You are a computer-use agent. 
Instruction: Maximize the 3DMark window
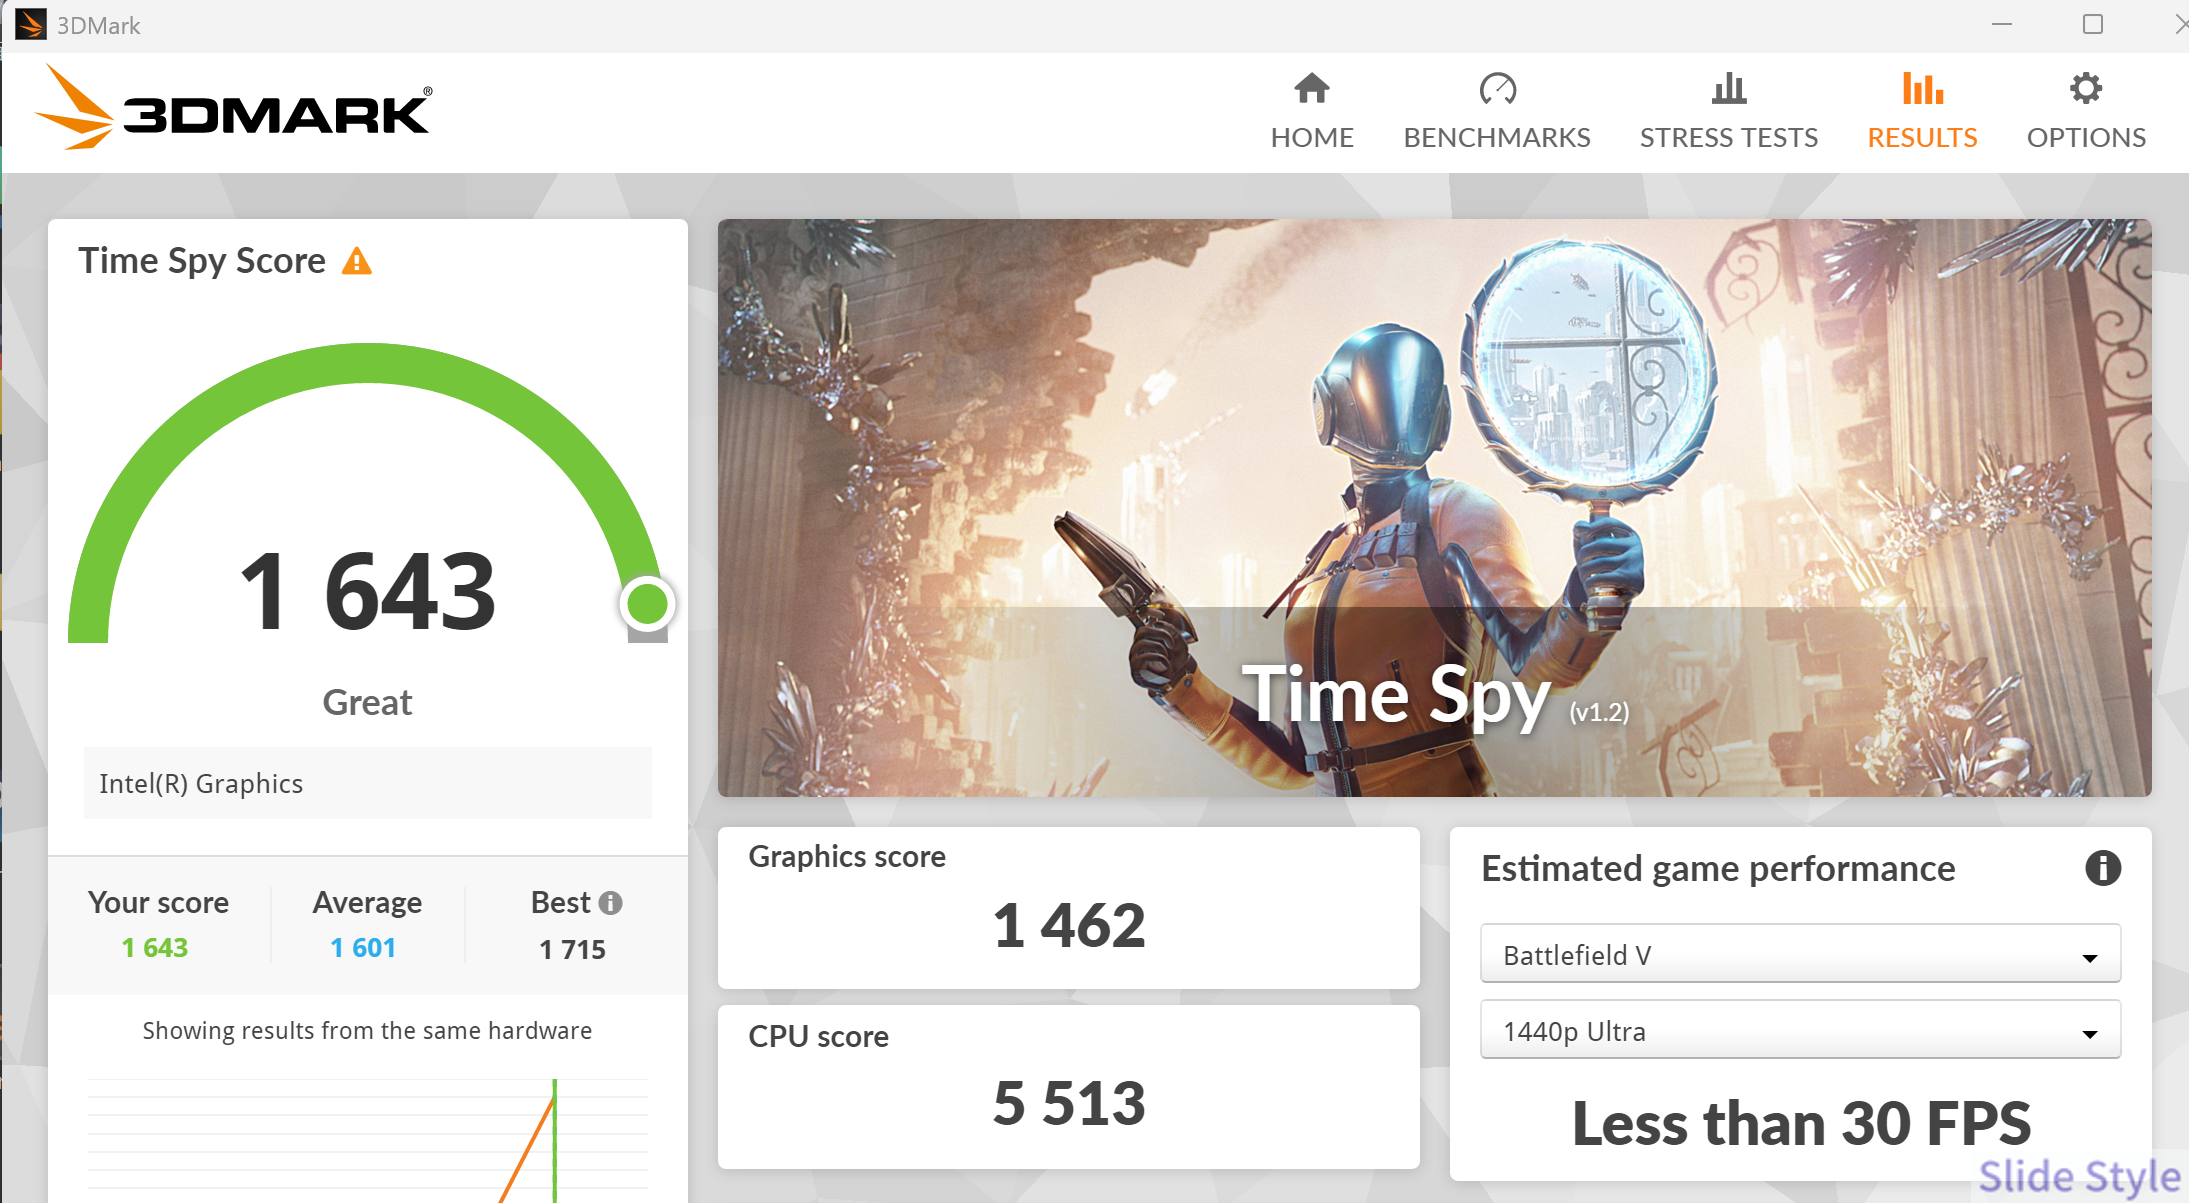coord(2093,24)
